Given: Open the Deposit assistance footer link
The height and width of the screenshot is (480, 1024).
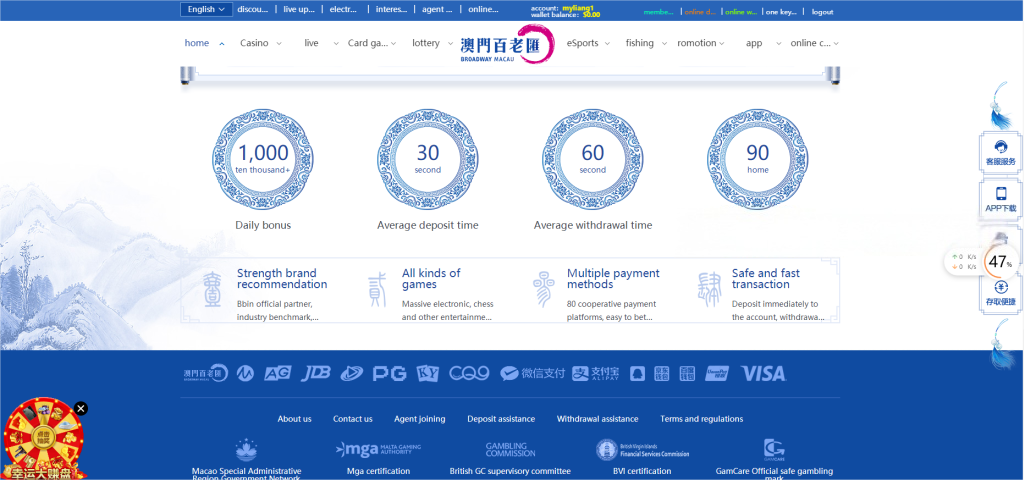Looking at the screenshot, I should pyautogui.click(x=501, y=419).
